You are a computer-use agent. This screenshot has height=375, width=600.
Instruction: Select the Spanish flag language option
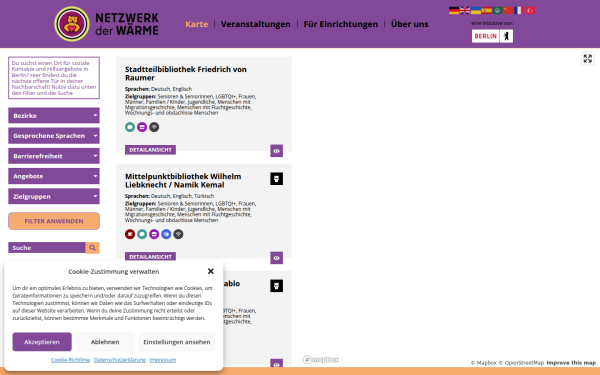[486, 10]
